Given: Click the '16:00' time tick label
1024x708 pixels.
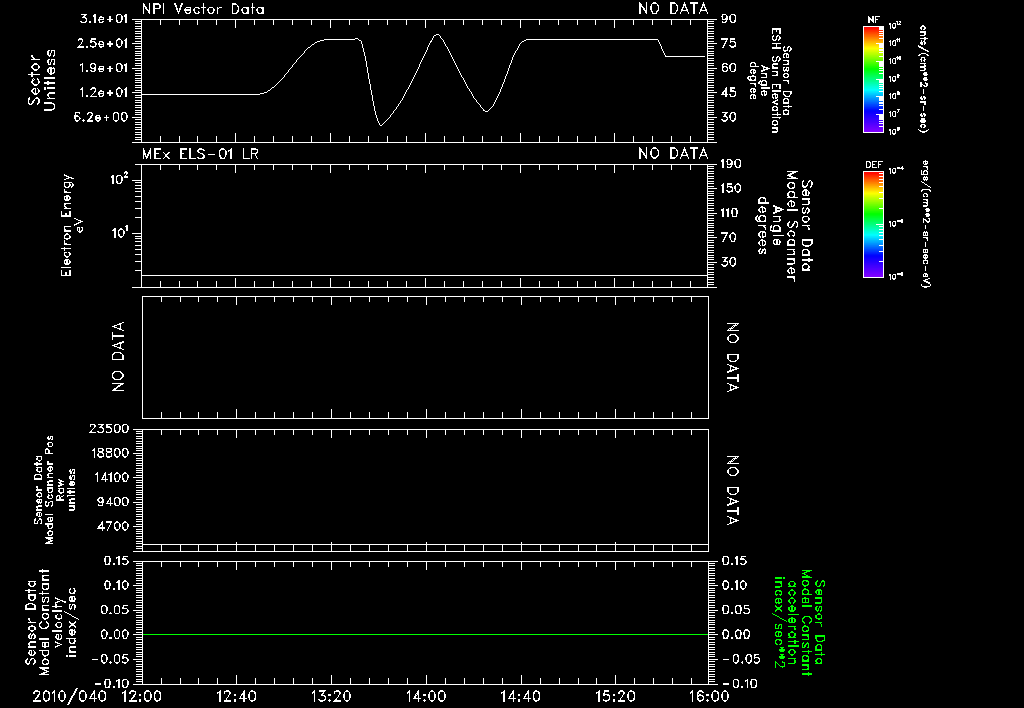Looking at the screenshot, I should [x=709, y=697].
